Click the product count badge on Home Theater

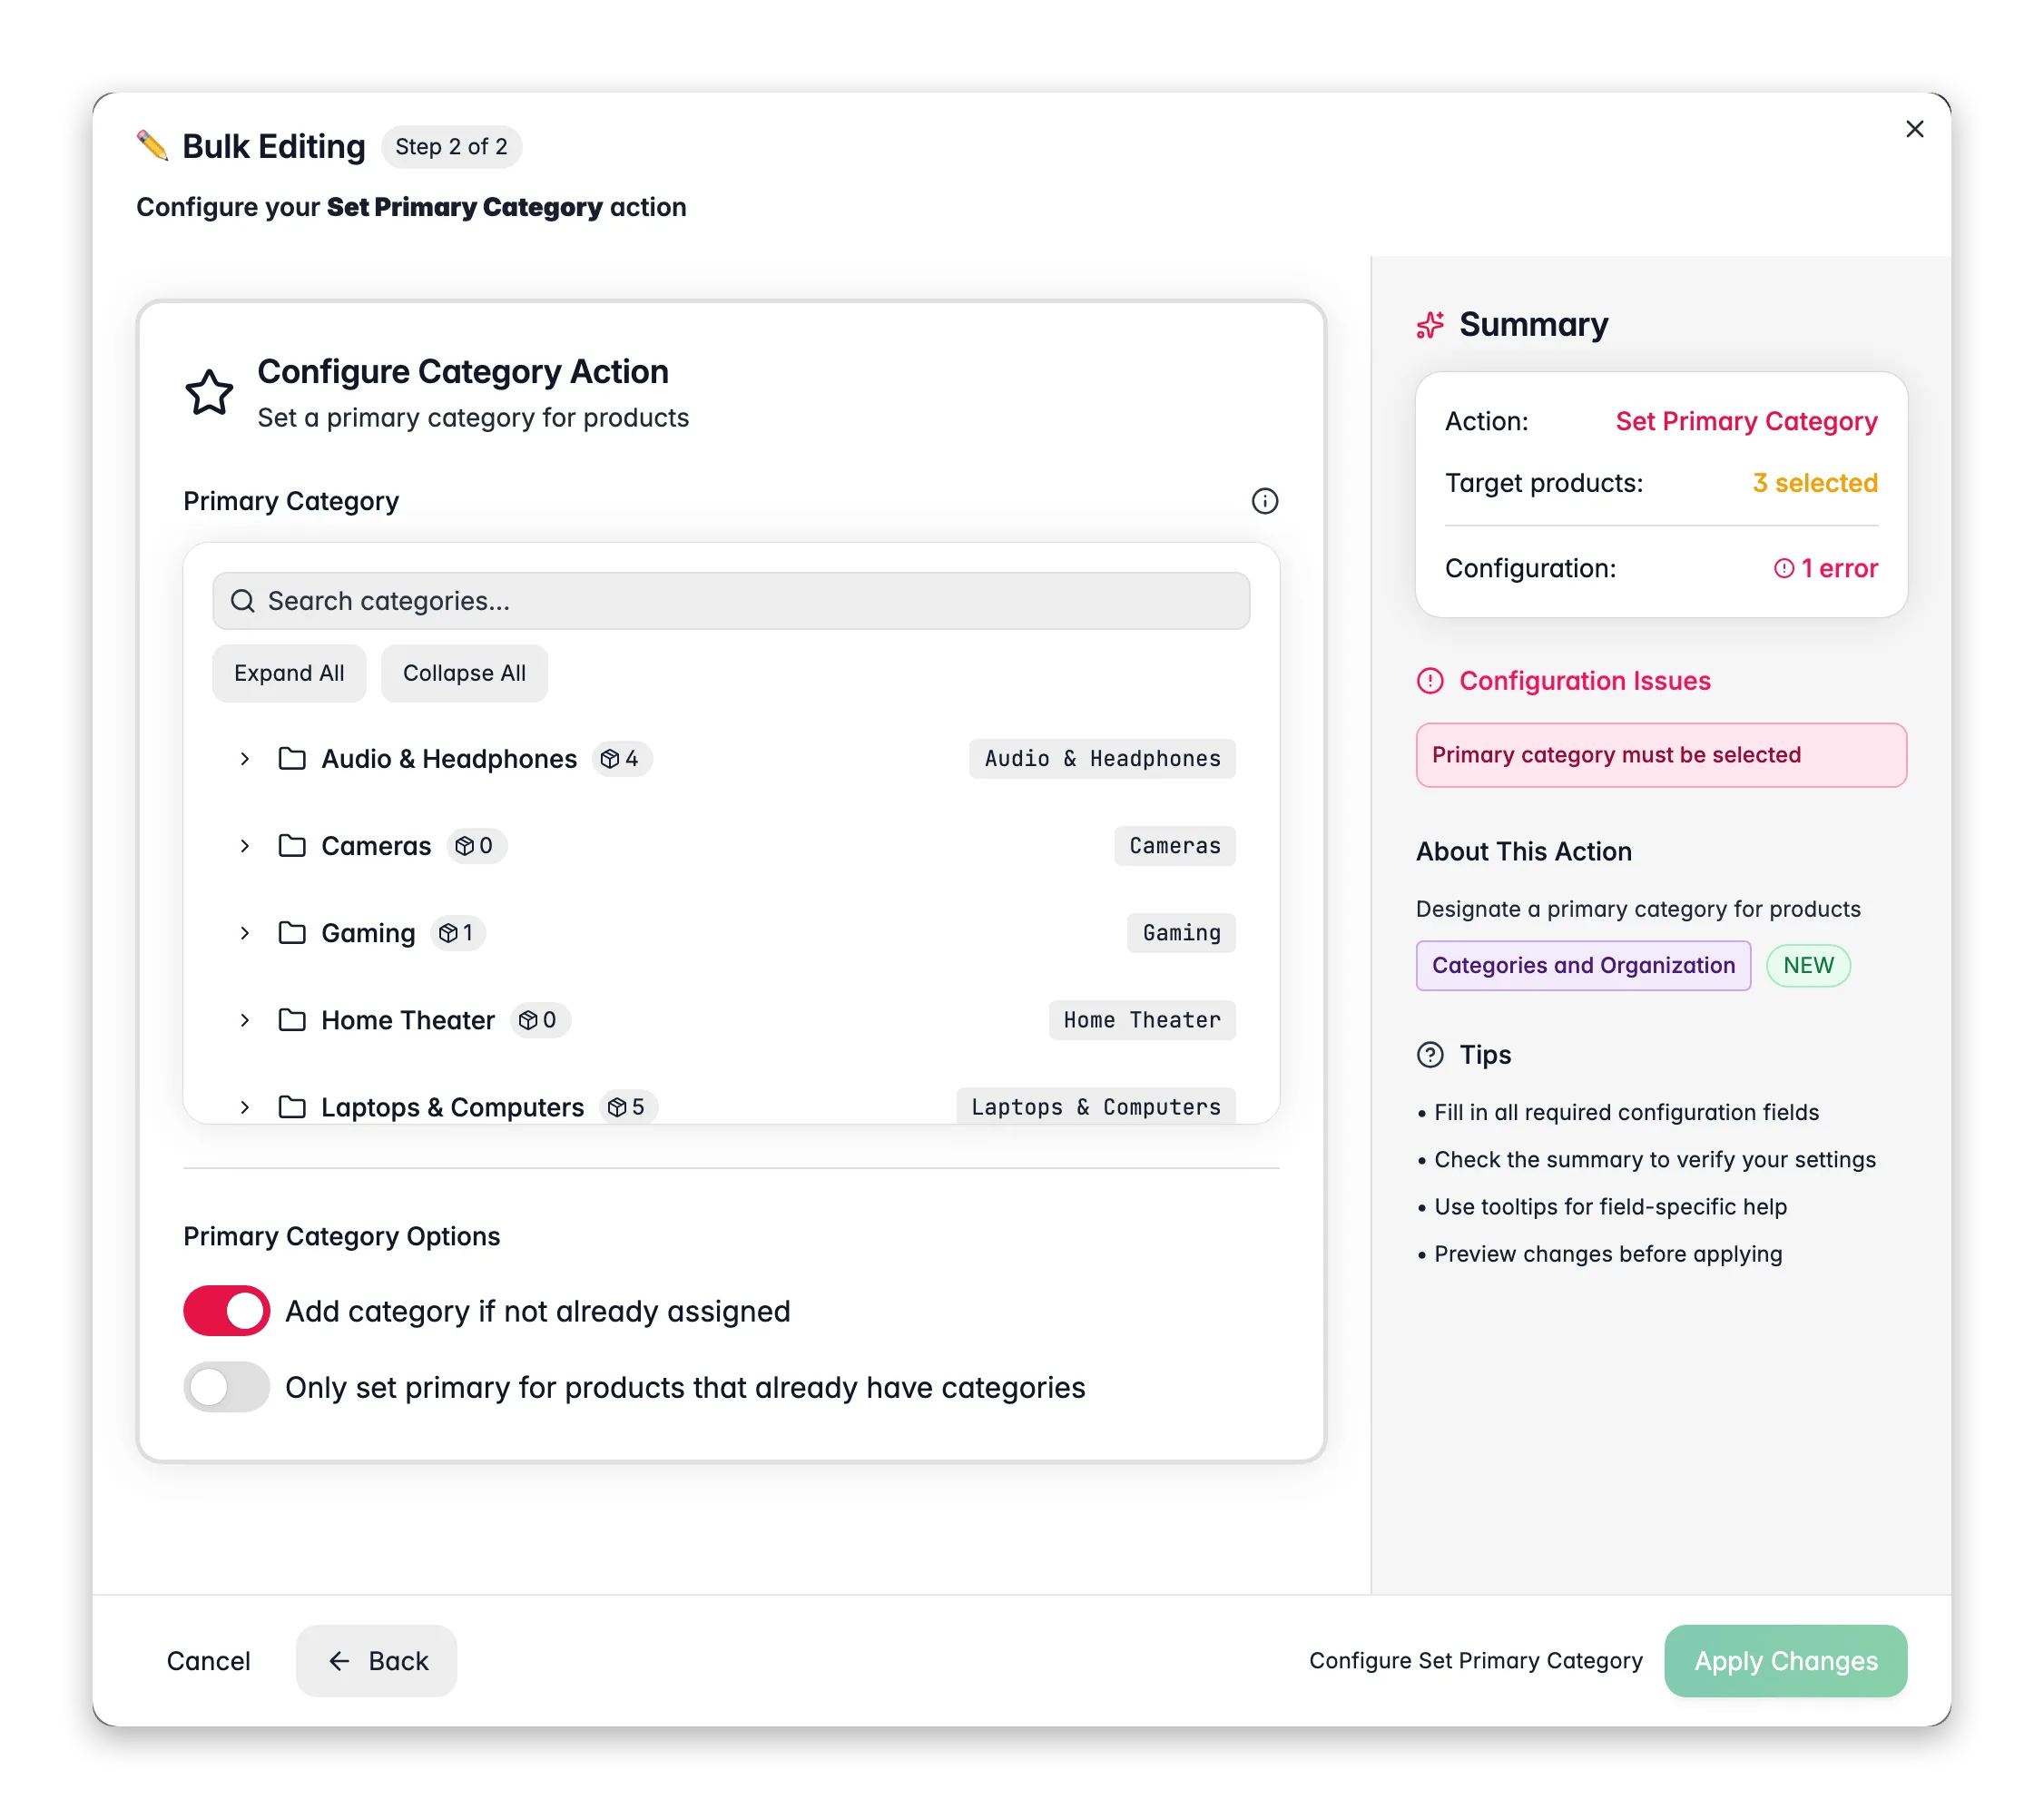pos(540,1020)
